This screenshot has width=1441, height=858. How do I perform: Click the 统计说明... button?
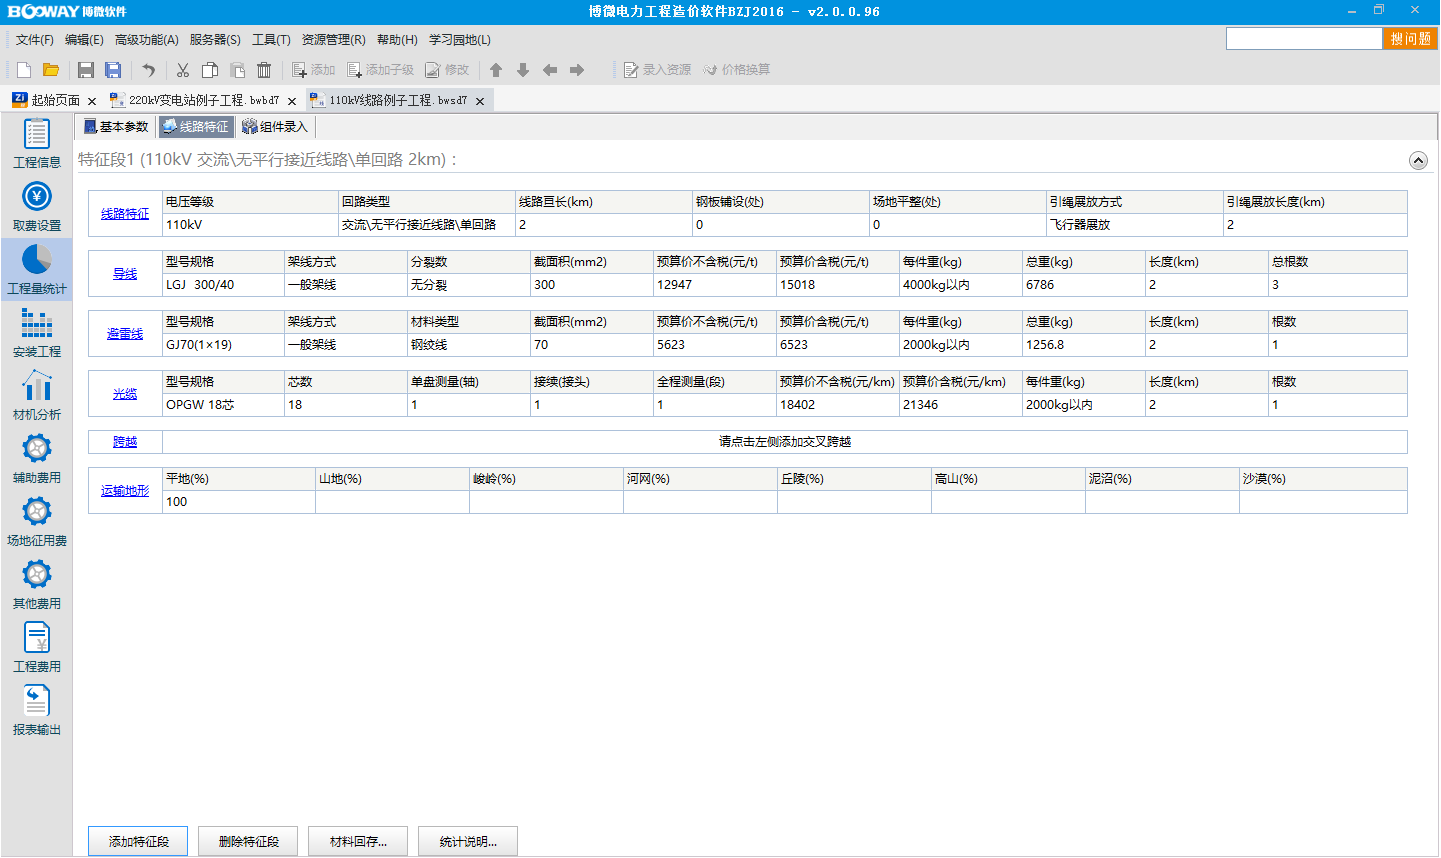click(468, 842)
